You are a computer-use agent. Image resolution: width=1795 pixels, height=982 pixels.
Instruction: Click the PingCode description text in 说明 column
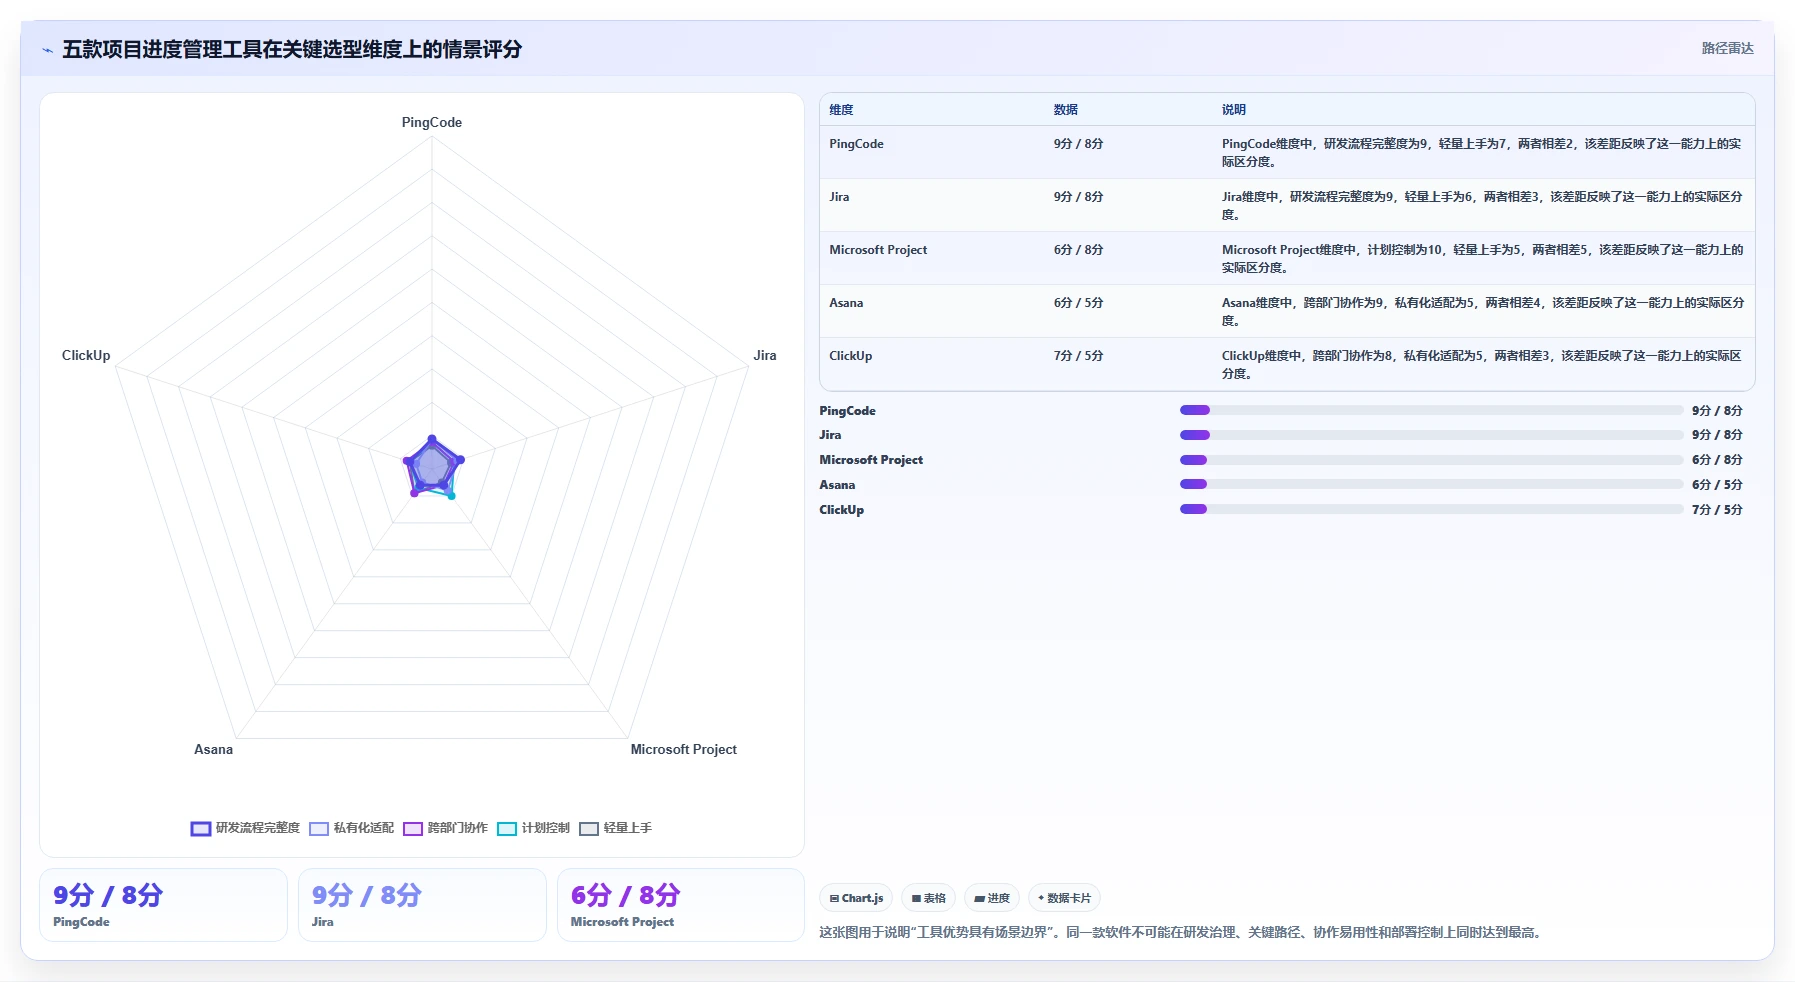(1481, 153)
